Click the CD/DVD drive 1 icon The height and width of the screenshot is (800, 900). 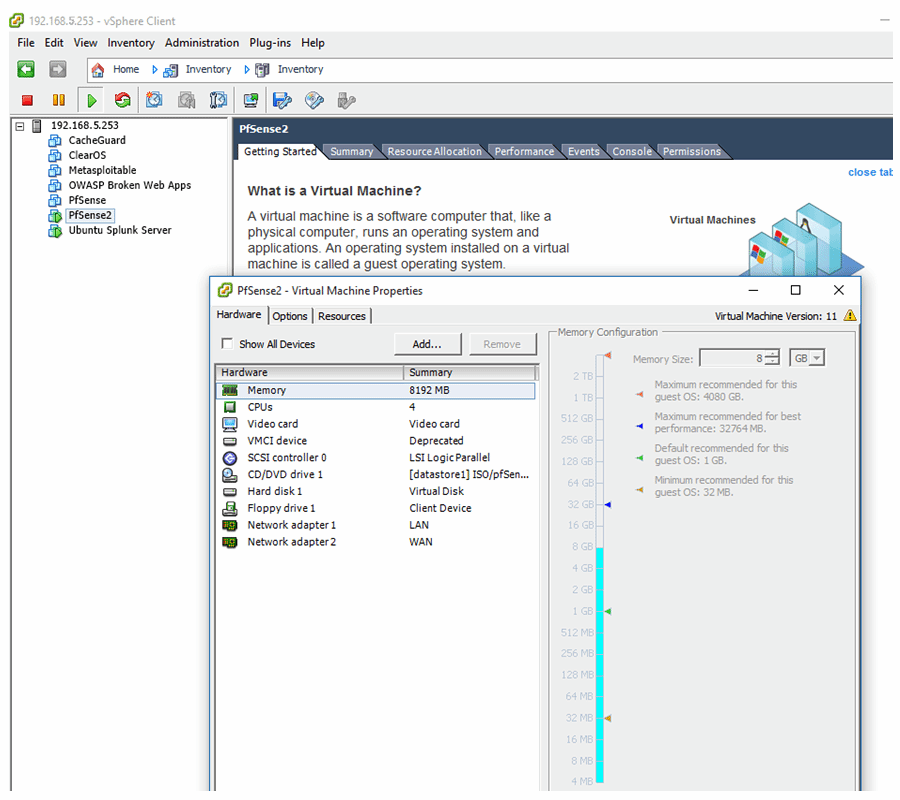pos(230,475)
